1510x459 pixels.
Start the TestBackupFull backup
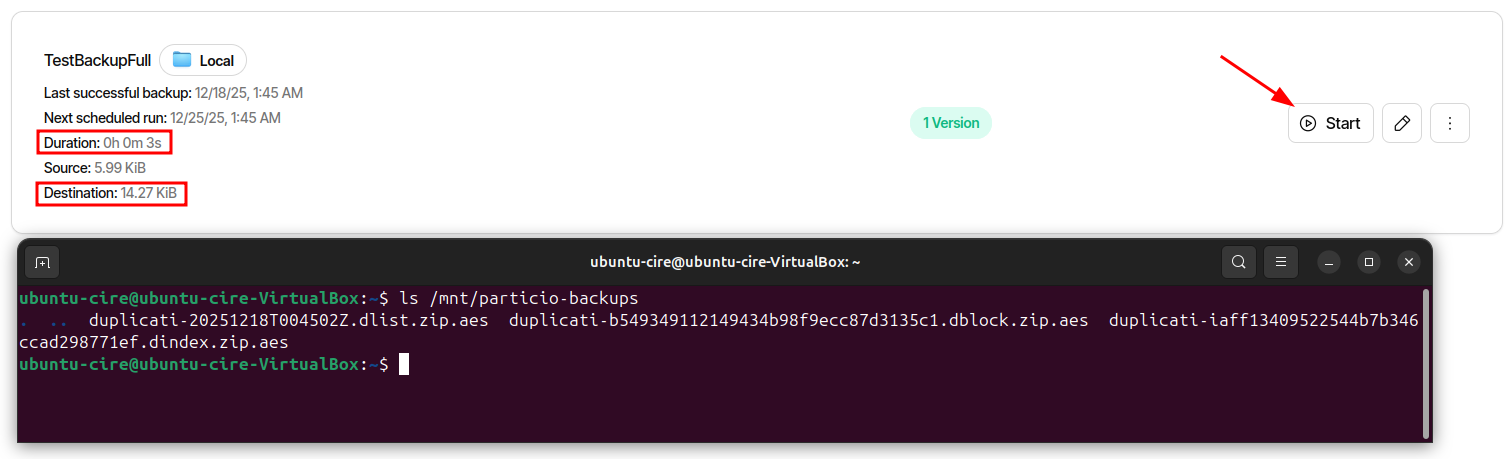pyautogui.click(x=1330, y=123)
